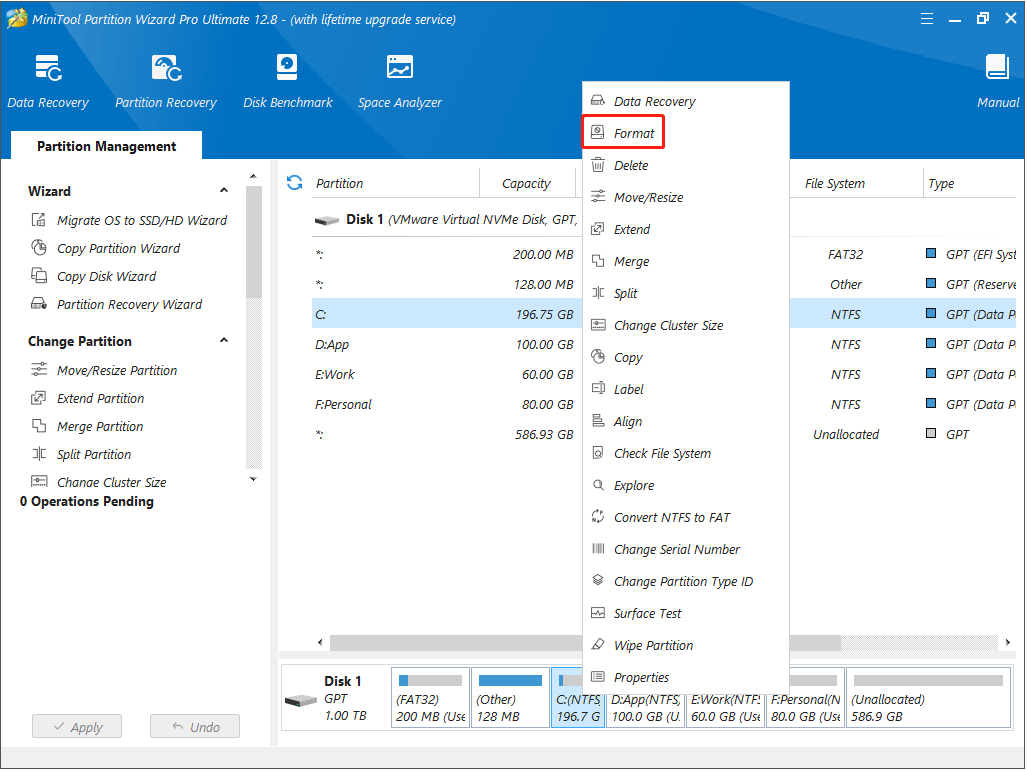Launch Partition Recovery Wizard in sidebar
Image resolution: width=1027 pixels, height=771 pixels.
click(117, 304)
